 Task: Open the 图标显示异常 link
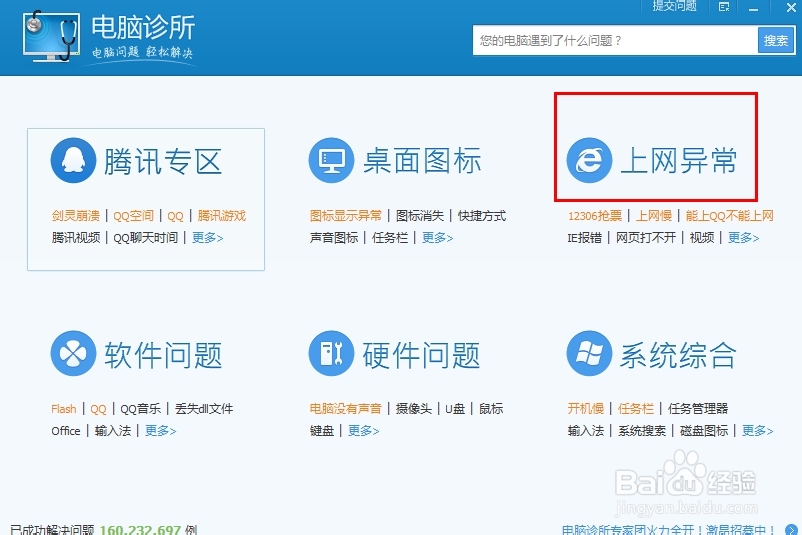(346, 216)
